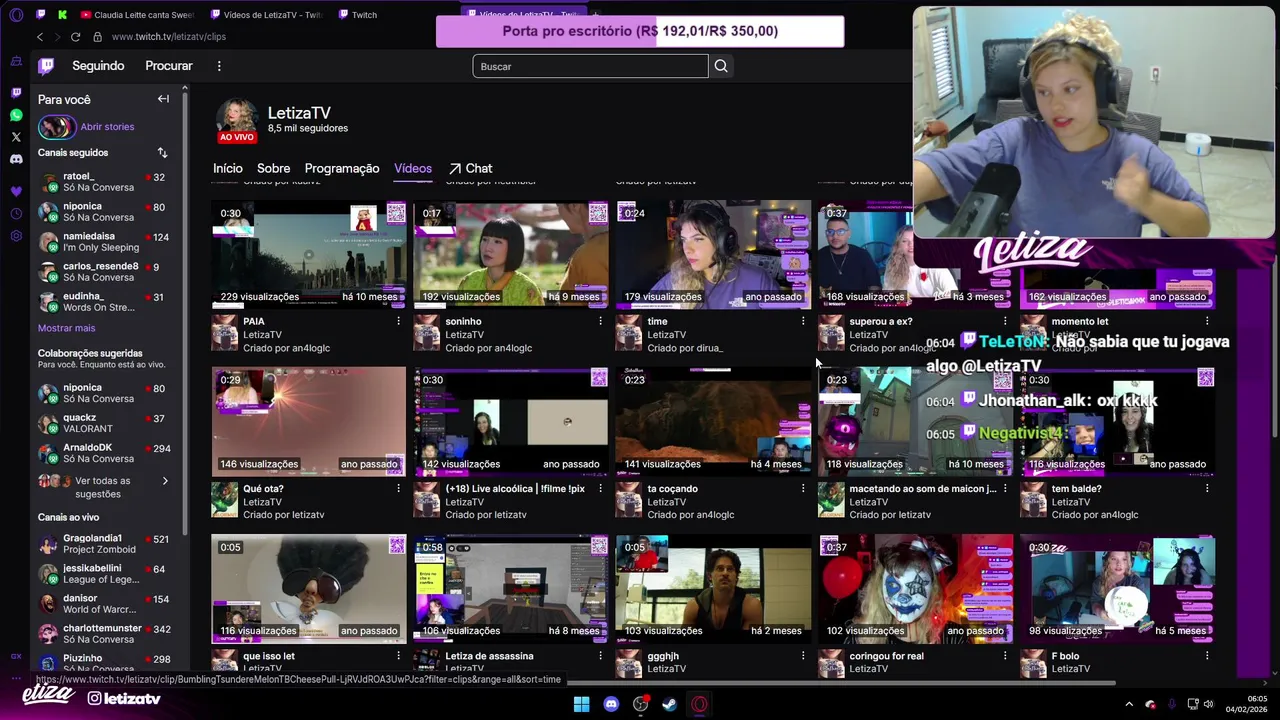Open Discord from the taskbar
Screen dimensions: 1280x720
[x=611, y=704]
